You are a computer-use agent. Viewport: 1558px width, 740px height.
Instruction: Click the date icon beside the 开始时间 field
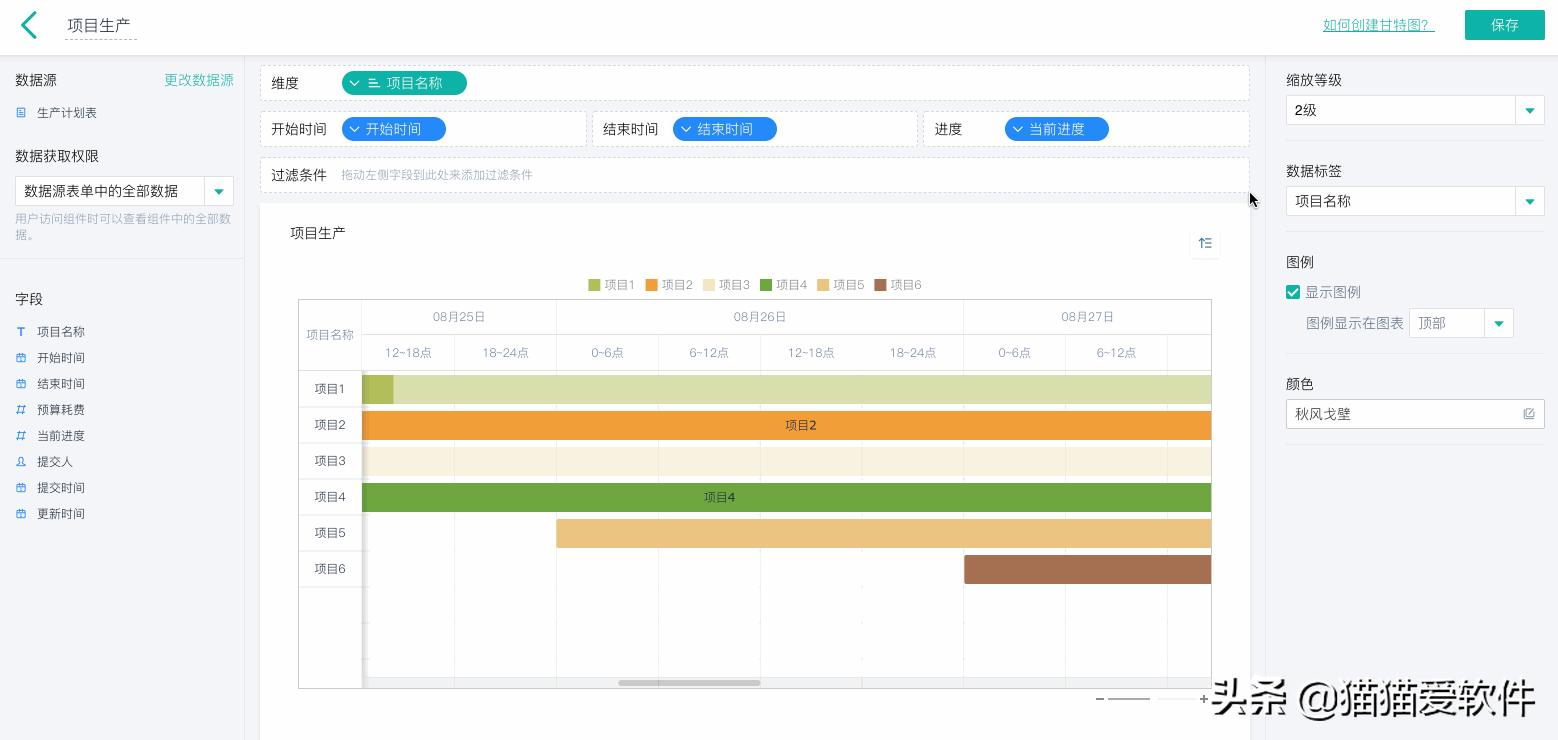[21, 358]
